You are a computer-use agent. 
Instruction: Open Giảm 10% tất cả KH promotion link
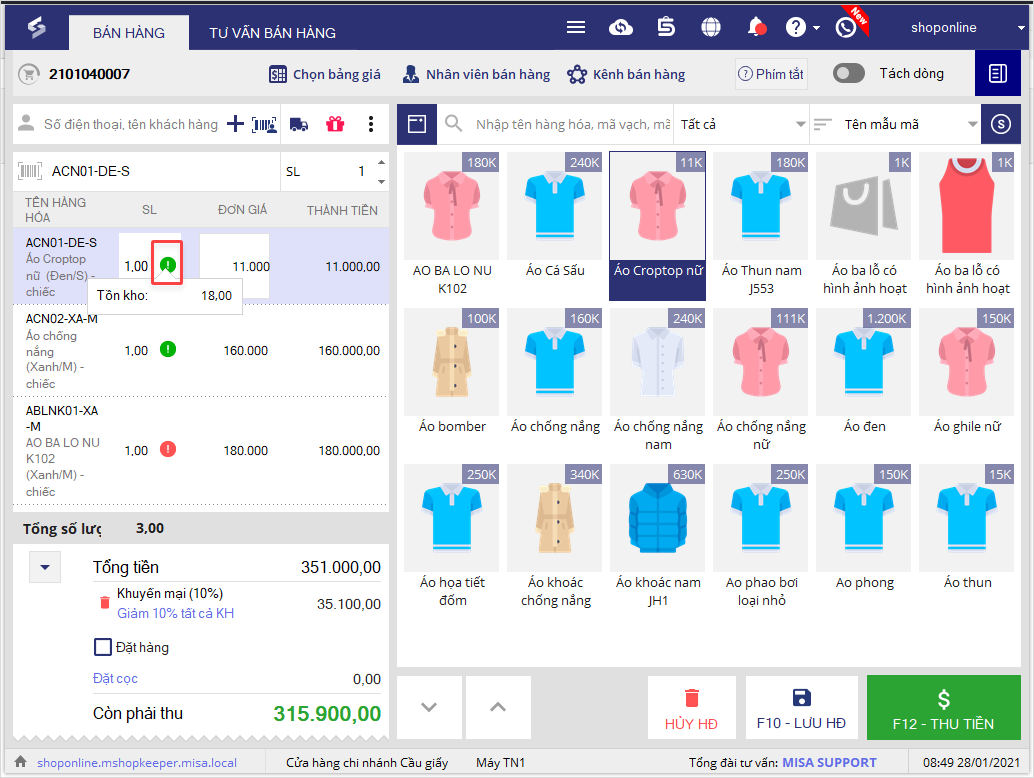[175, 613]
